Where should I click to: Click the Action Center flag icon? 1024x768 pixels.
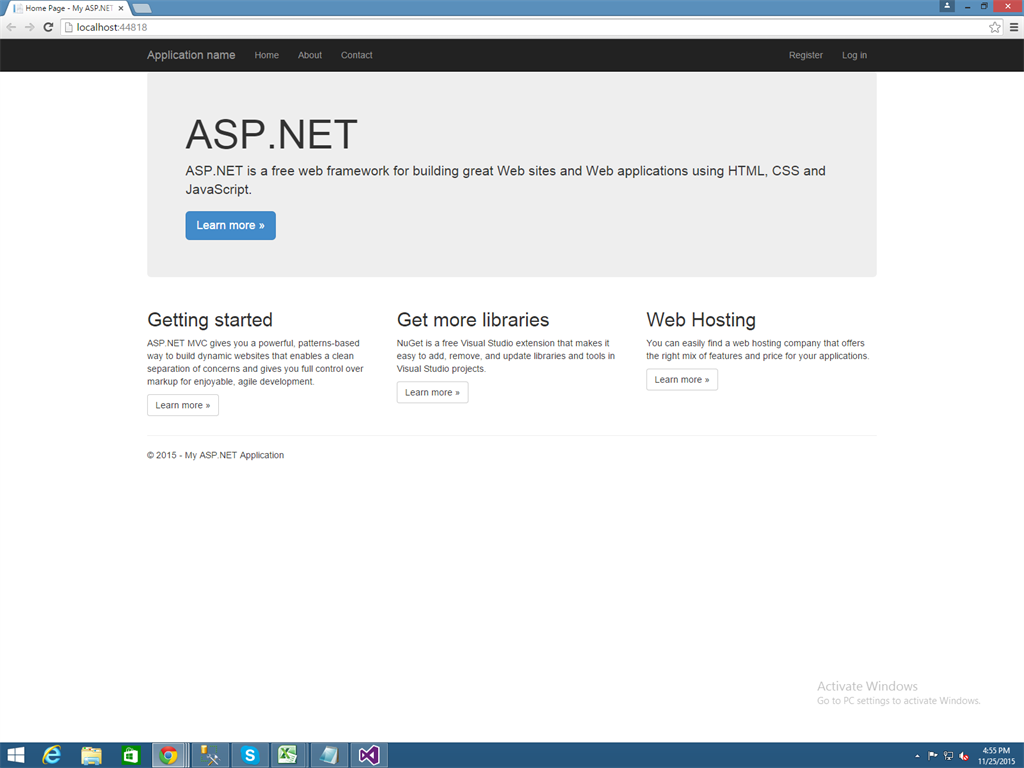click(933, 756)
